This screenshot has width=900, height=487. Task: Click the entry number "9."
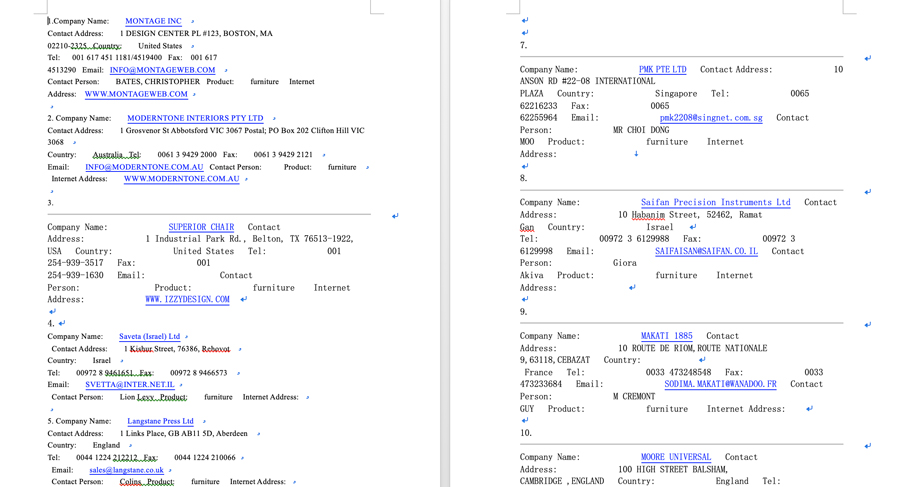pyautogui.click(x=523, y=312)
